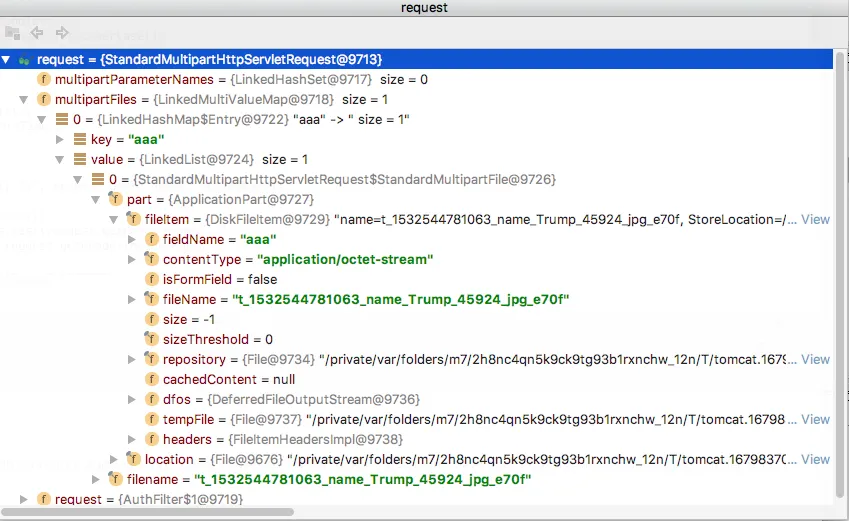Click the "request" window title
849x521 pixels.
point(424,8)
